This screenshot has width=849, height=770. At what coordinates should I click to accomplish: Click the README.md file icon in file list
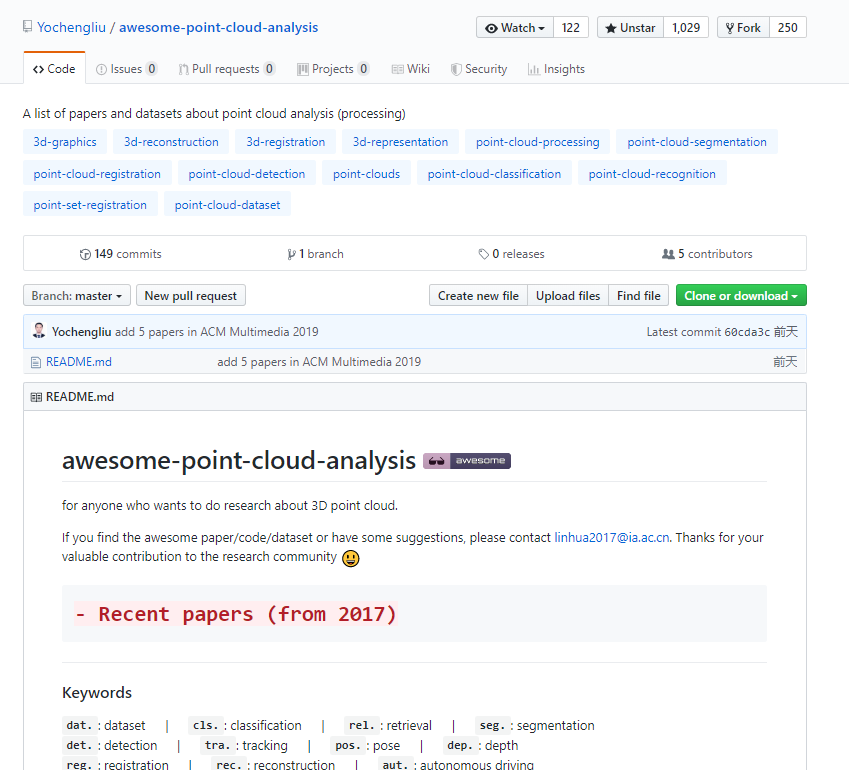tap(36, 362)
